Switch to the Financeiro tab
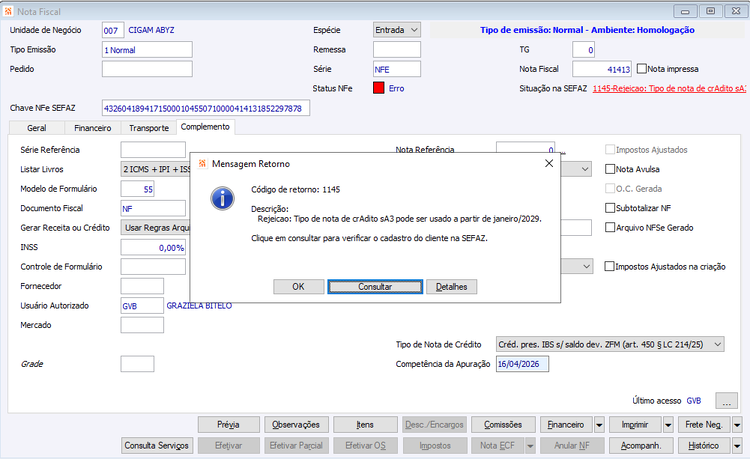The image size is (750, 459). coord(92,128)
